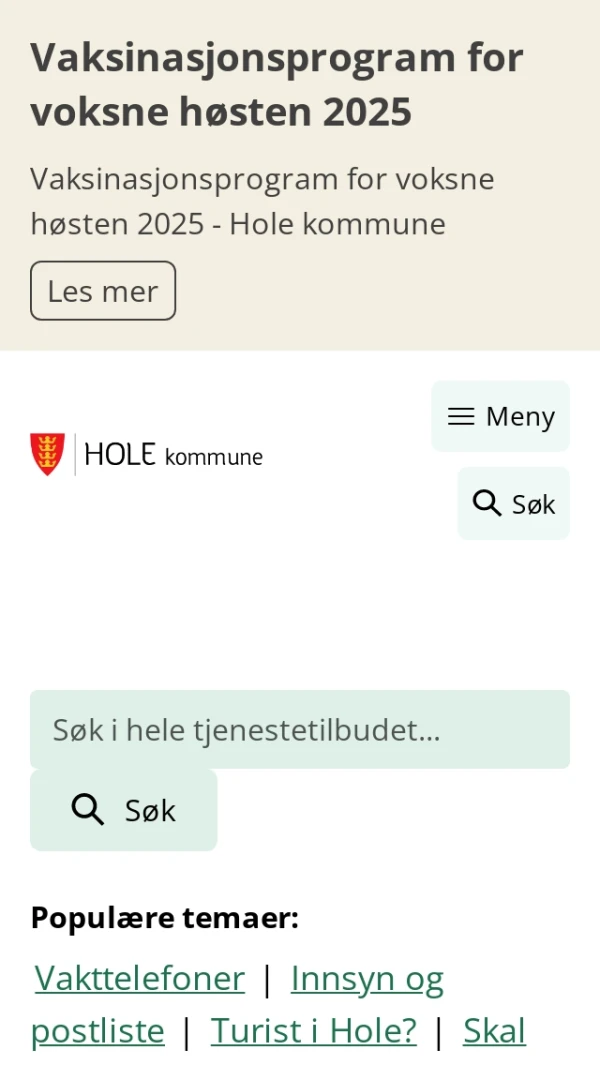Viewport: 600px width, 1065px height.
Task: Click the Les mer button
Action: click(x=103, y=290)
